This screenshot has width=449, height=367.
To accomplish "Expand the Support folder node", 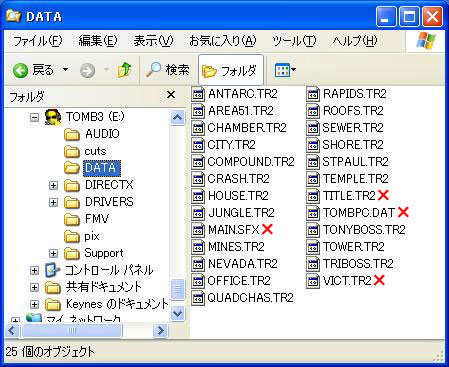I will [53, 253].
